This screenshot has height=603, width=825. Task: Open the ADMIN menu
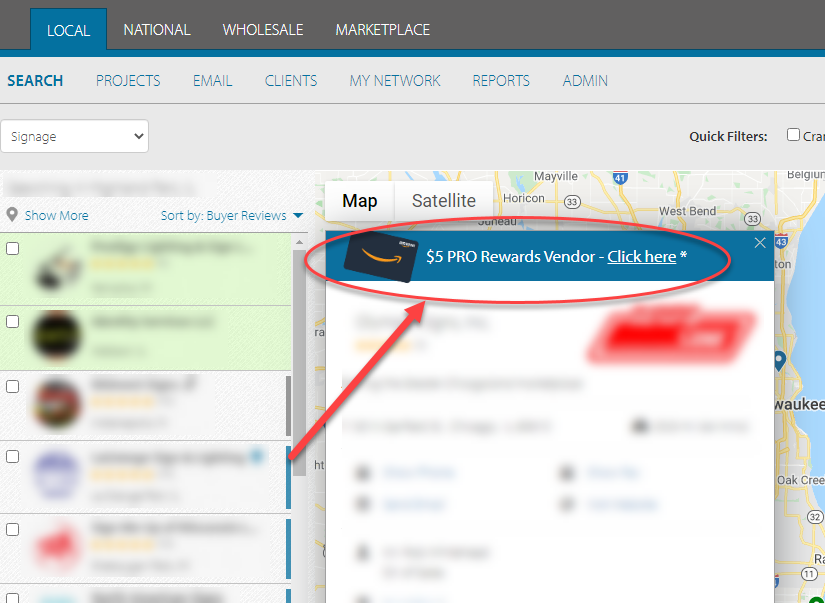585,81
